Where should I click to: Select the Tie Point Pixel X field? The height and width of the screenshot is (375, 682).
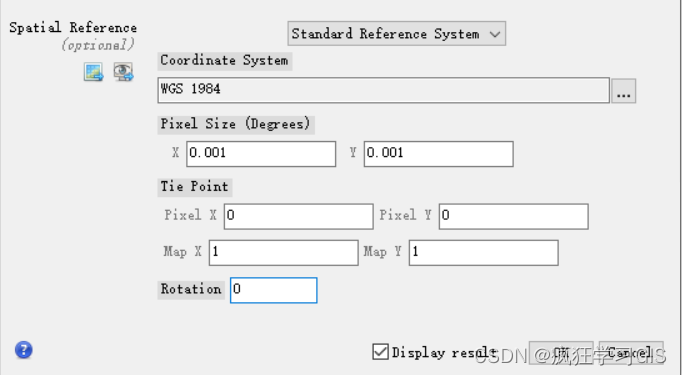tap(298, 216)
